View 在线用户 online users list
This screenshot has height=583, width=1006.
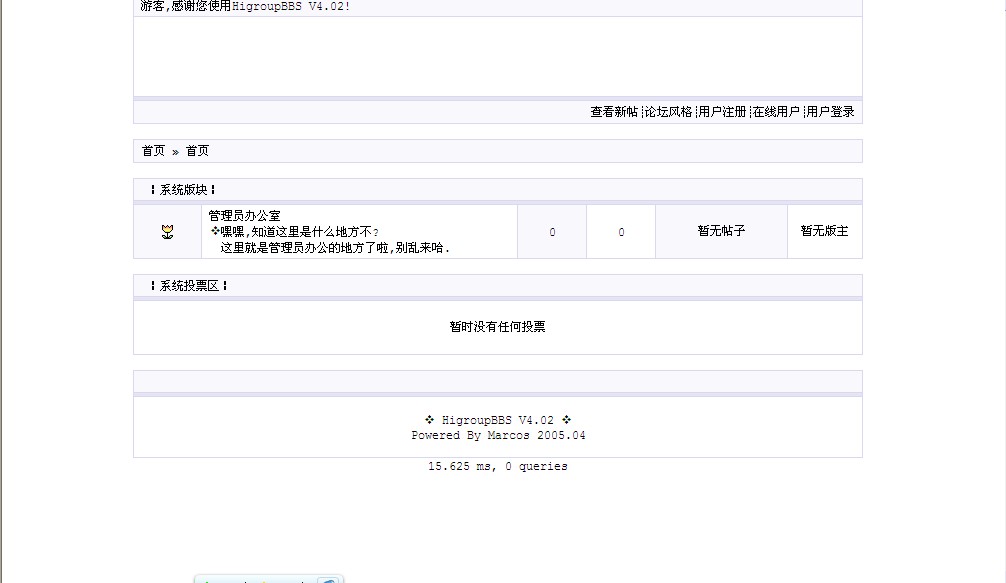click(x=776, y=112)
